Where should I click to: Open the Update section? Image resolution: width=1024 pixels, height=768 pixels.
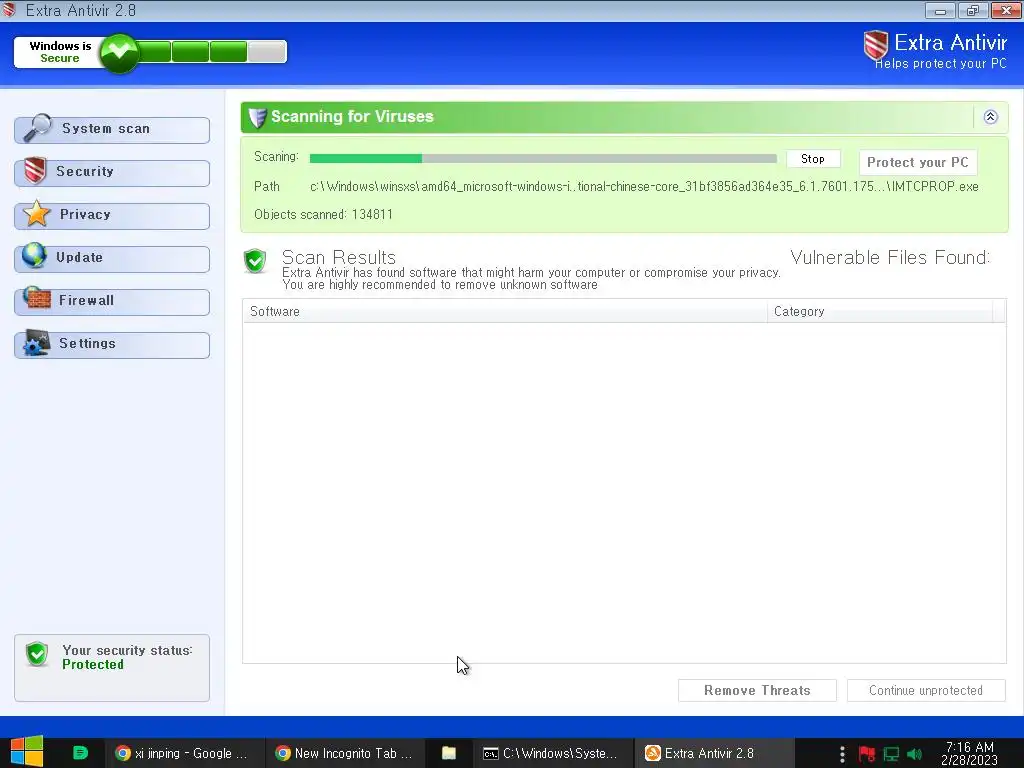pos(112,259)
